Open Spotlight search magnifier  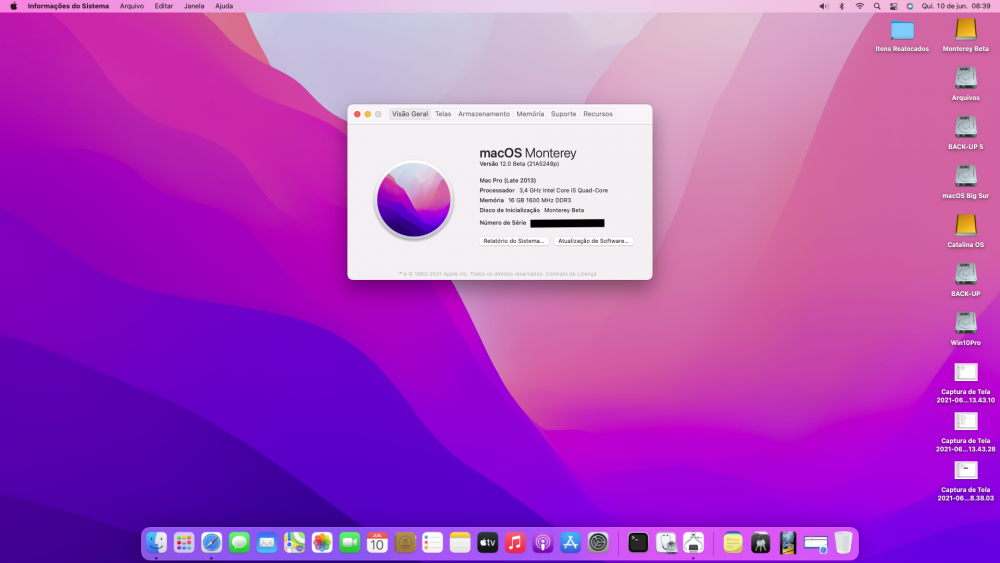tap(877, 6)
